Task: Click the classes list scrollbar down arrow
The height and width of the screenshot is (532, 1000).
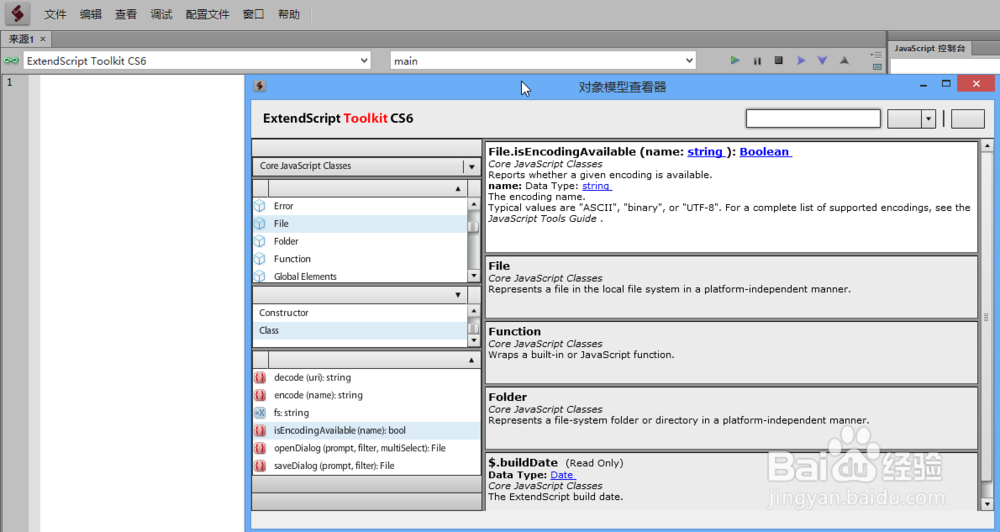Action: point(474,276)
